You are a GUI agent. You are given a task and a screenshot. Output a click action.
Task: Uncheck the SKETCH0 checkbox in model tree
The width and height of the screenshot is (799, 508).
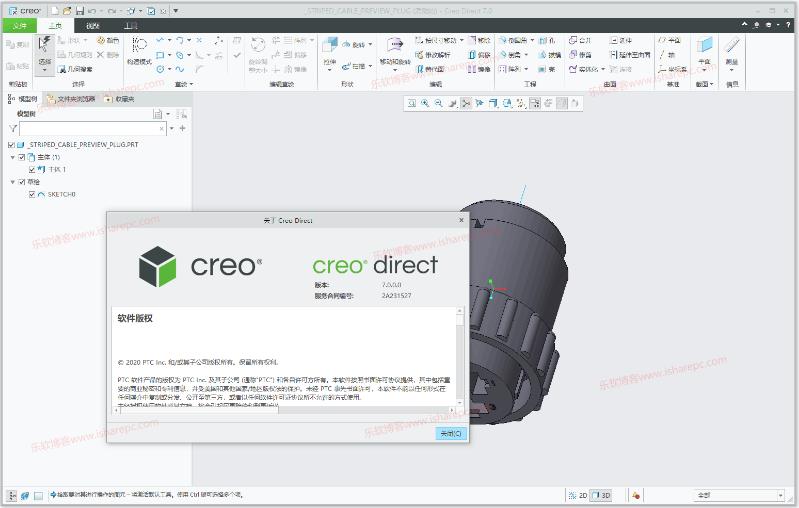pos(32,194)
